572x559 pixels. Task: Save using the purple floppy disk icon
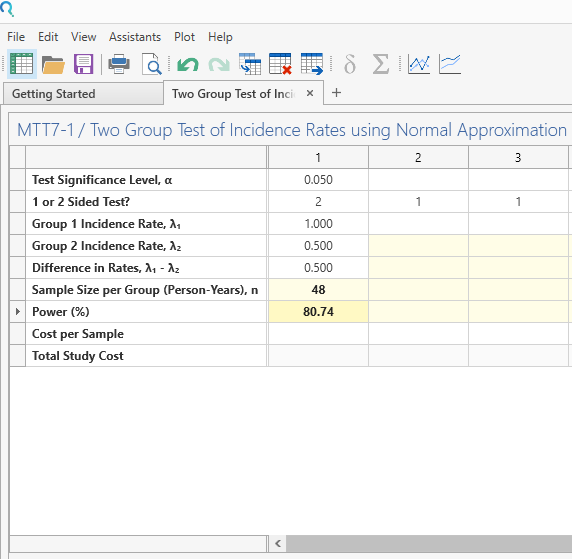(84, 64)
